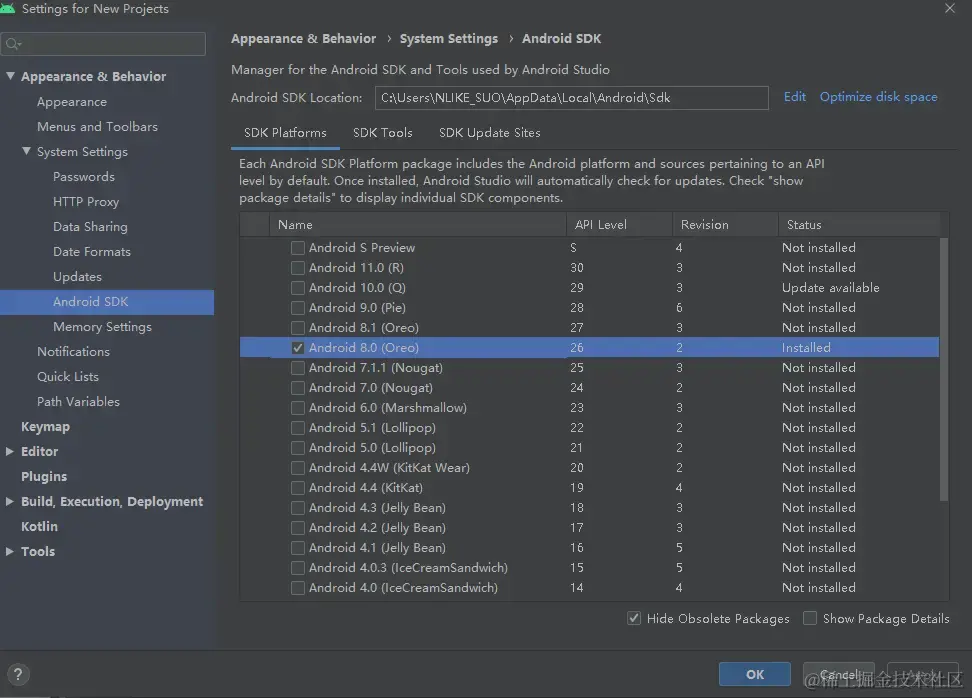Switch to the SDK Tools tab

[x=382, y=133]
